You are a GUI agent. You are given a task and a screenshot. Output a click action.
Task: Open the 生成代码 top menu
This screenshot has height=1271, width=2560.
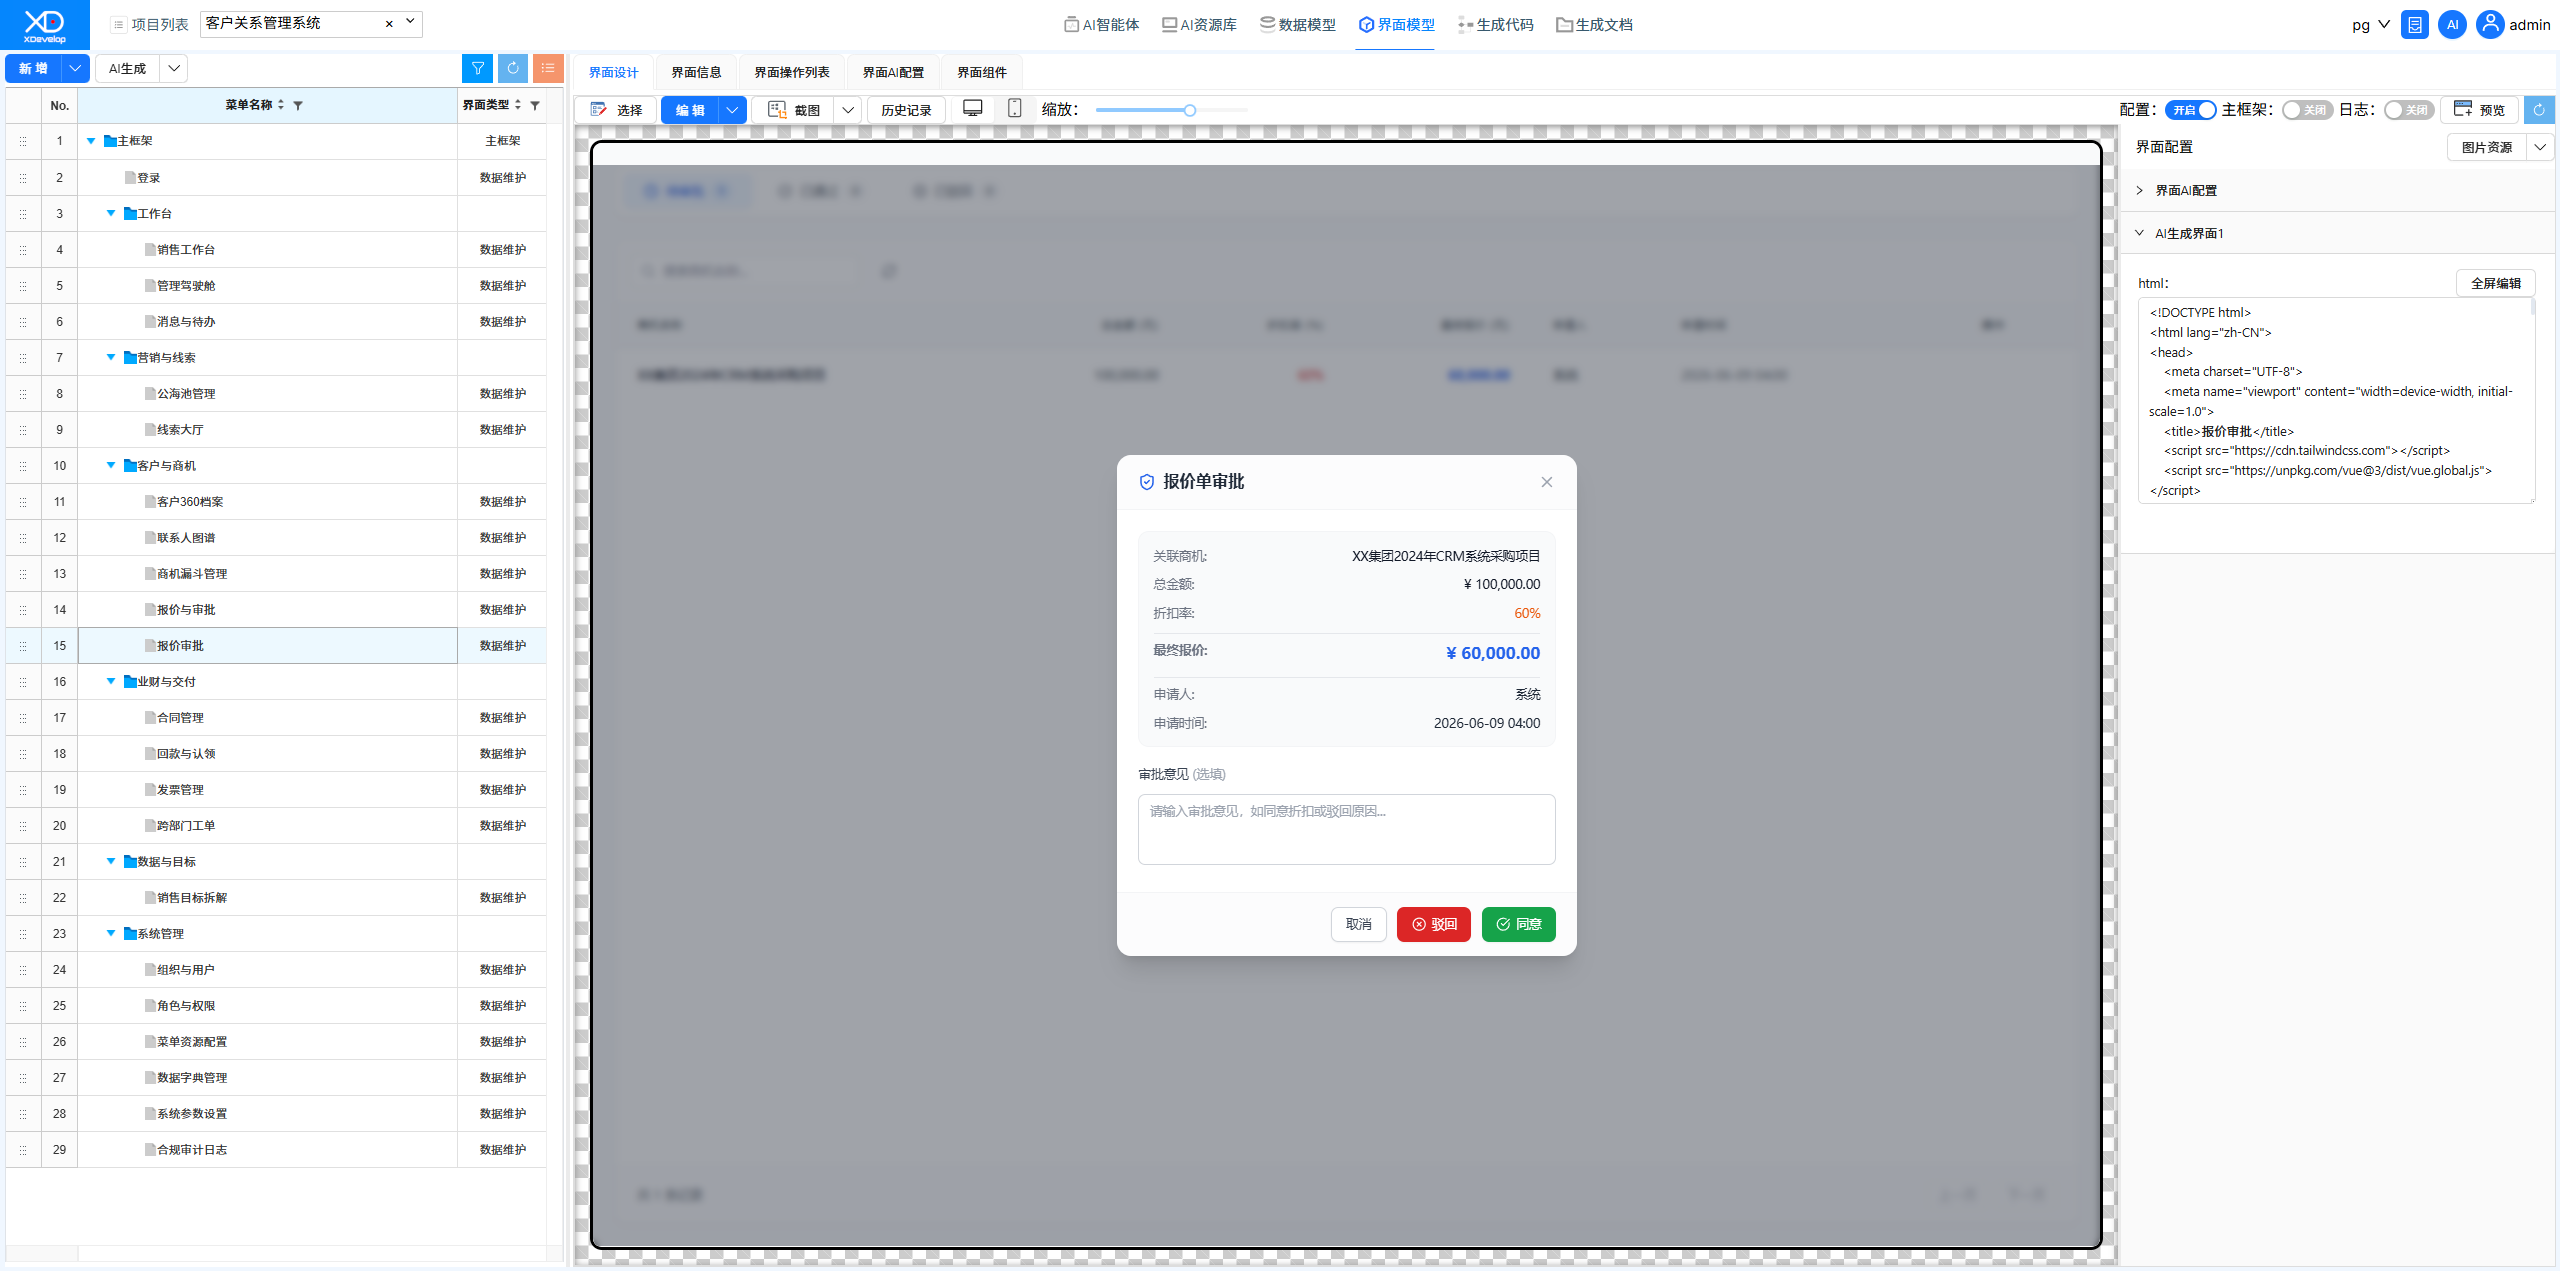(1495, 25)
